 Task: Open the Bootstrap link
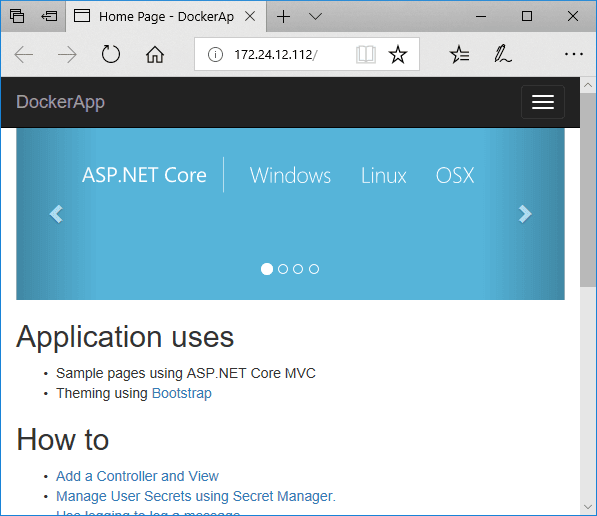pyautogui.click(x=182, y=393)
